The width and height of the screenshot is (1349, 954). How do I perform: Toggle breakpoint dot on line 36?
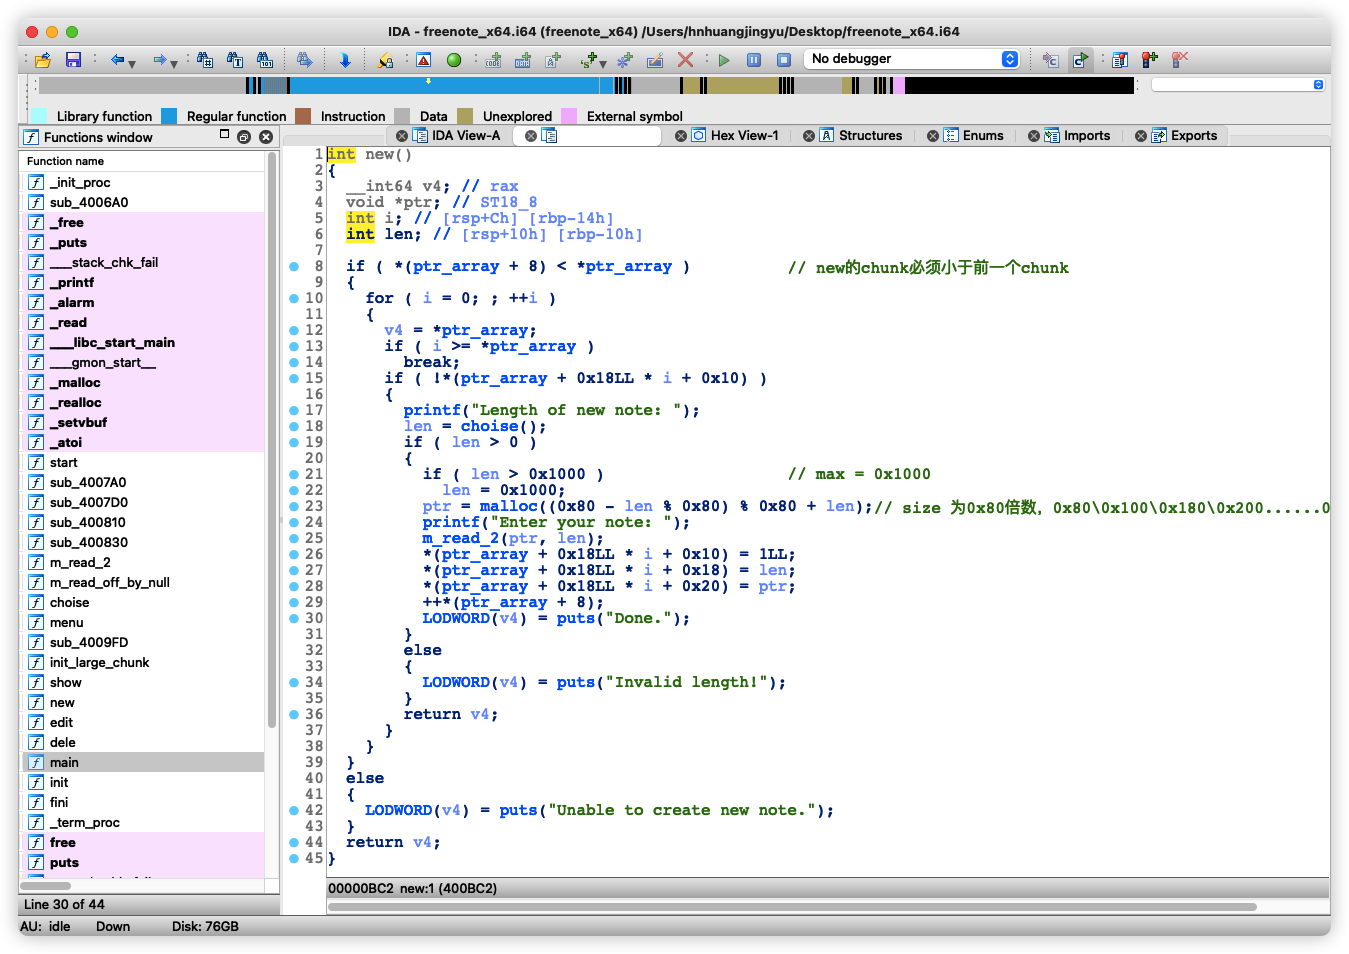pos(294,715)
